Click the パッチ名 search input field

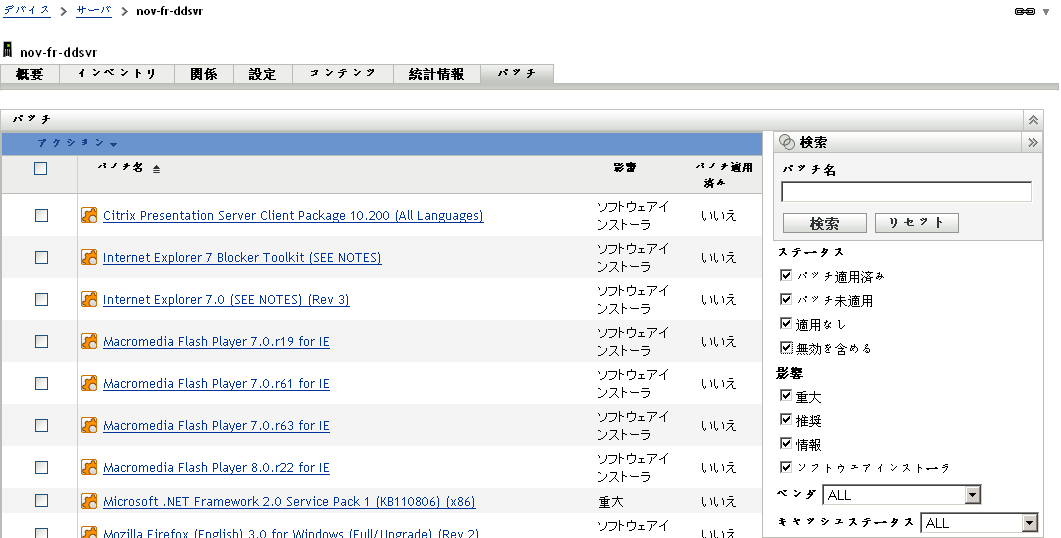(x=906, y=192)
